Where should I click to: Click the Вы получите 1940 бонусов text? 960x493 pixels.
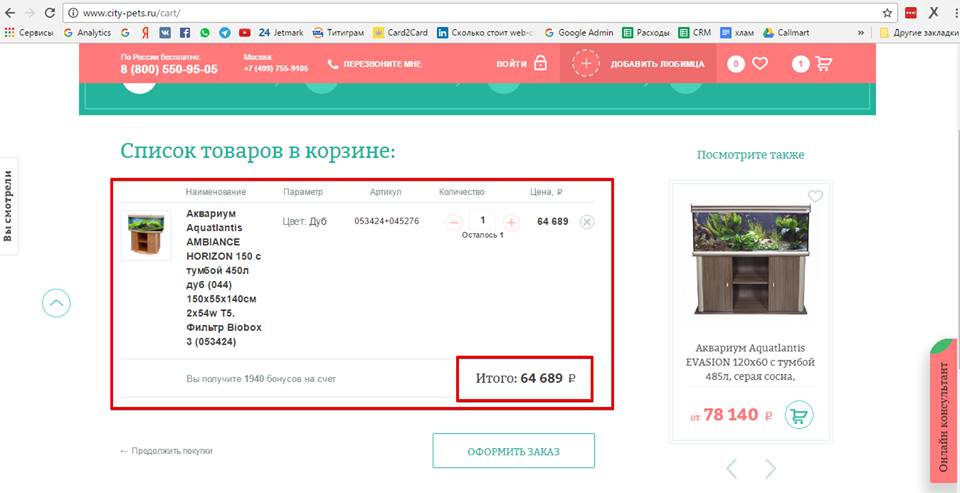coord(261,379)
